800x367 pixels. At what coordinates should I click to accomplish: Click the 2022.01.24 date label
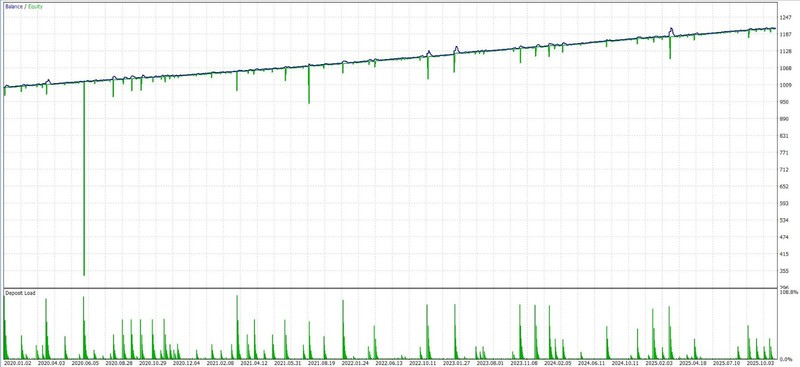coord(355,363)
